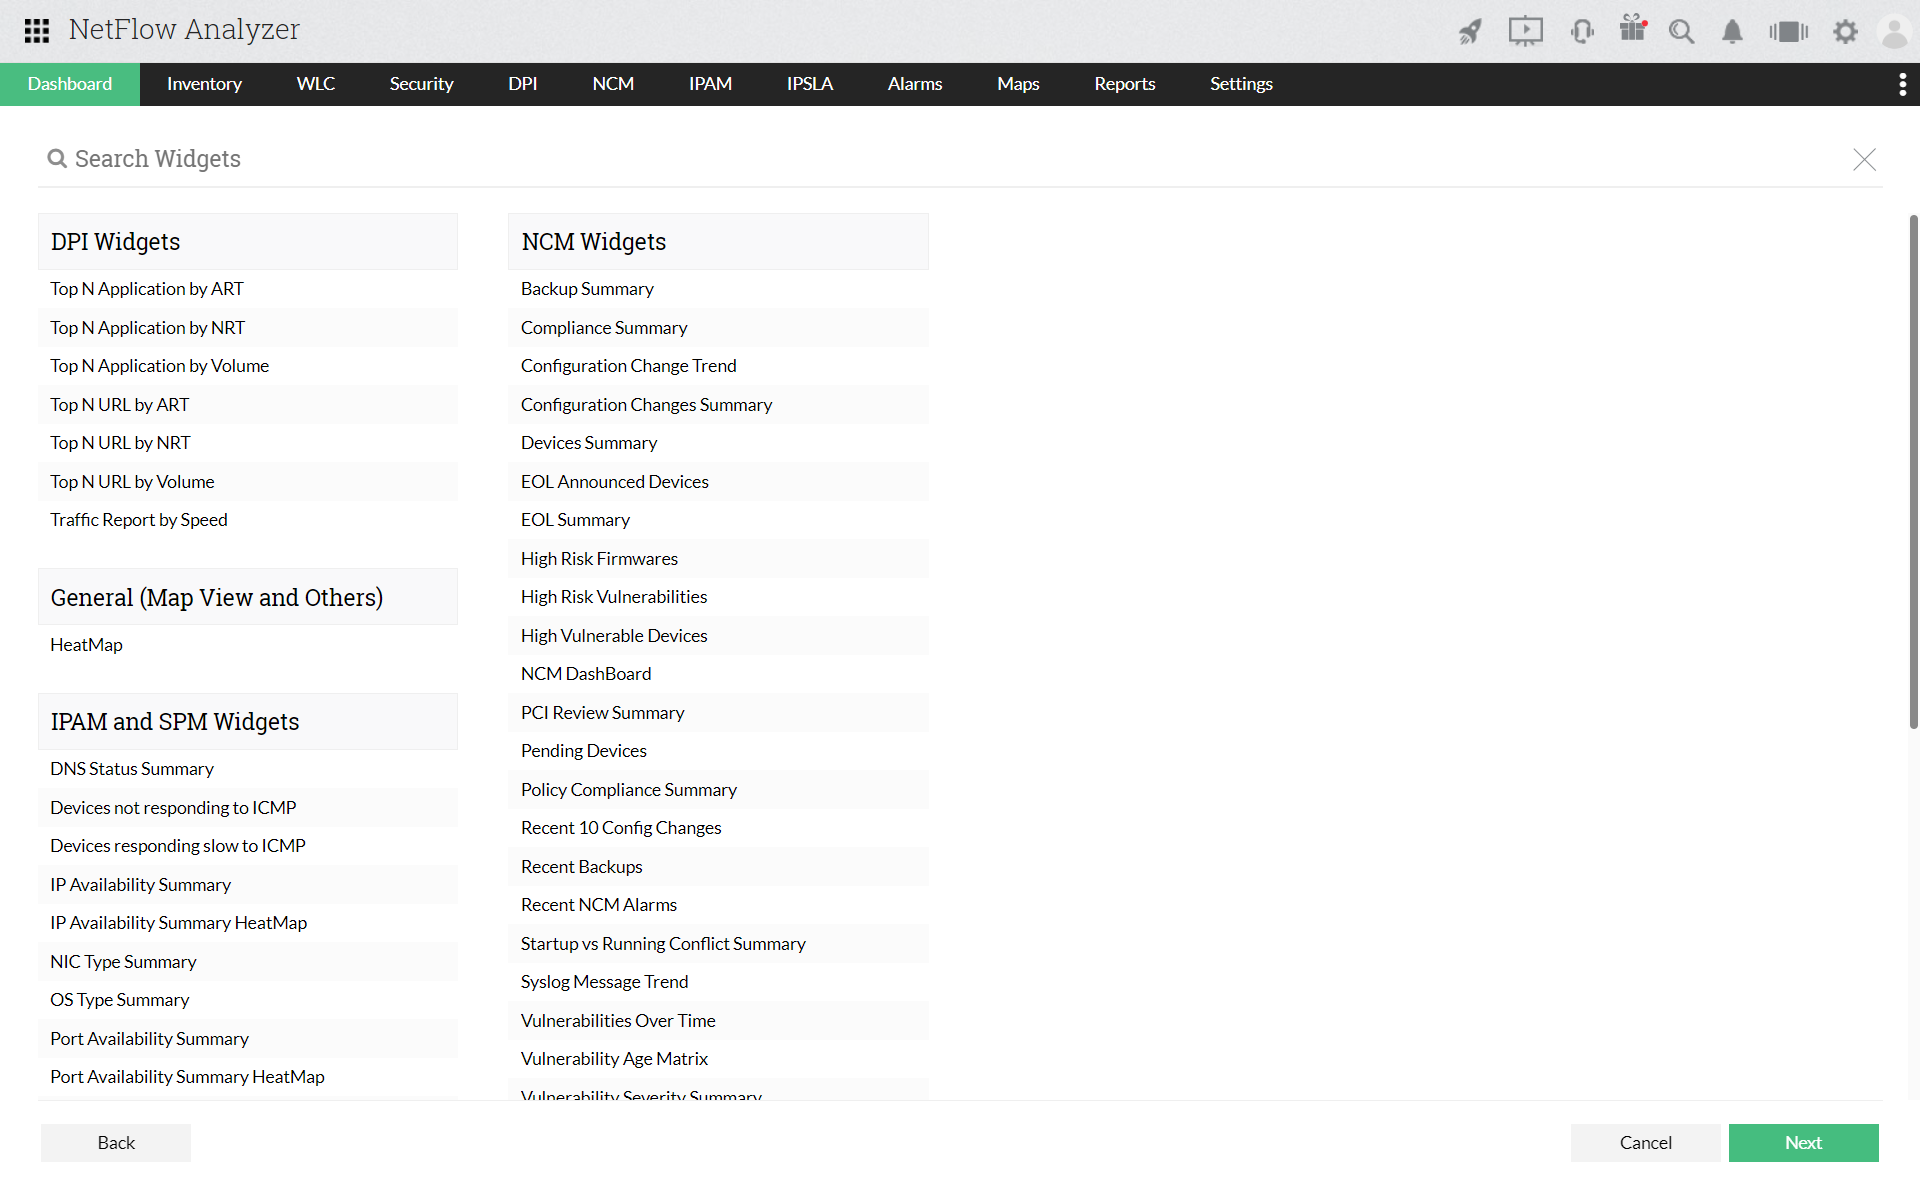The height and width of the screenshot is (1200, 1920).
Task: Click the Cancel button
Action: pos(1645,1143)
